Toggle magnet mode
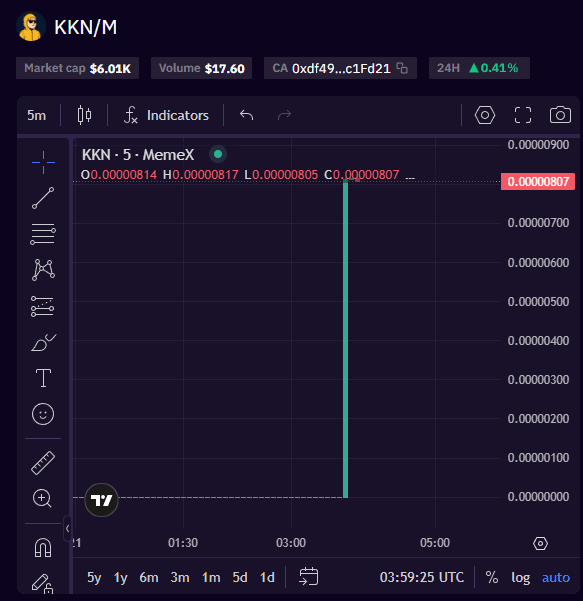Viewport: 583px width, 601px height. [43, 547]
